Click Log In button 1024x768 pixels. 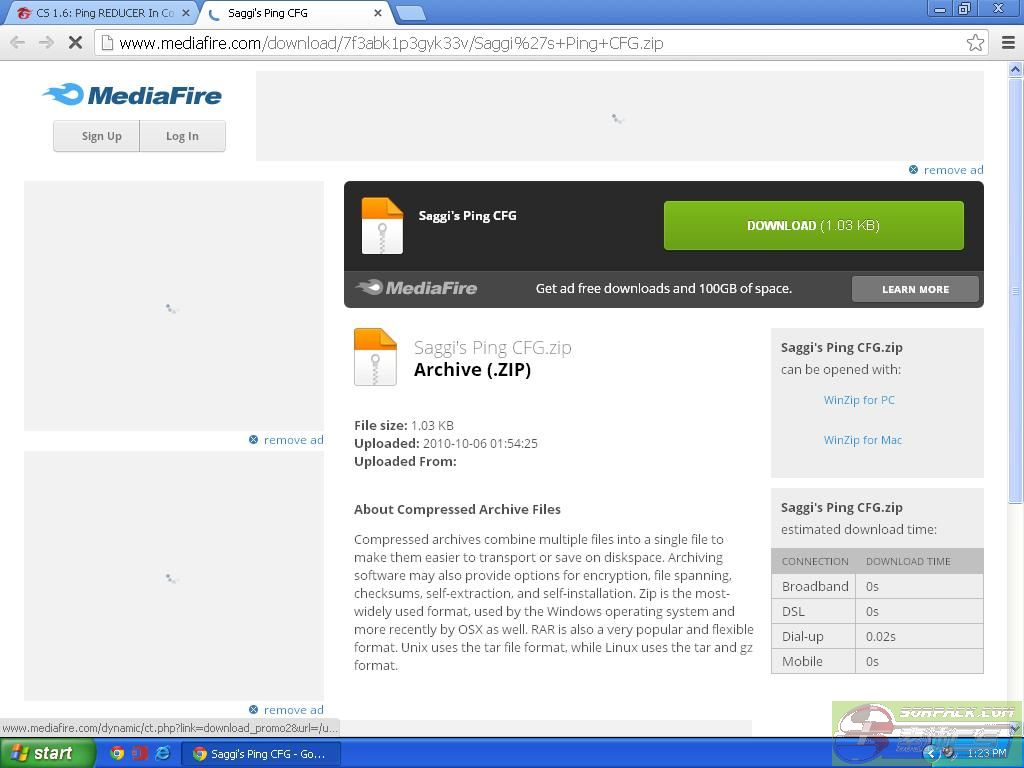[x=182, y=136]
